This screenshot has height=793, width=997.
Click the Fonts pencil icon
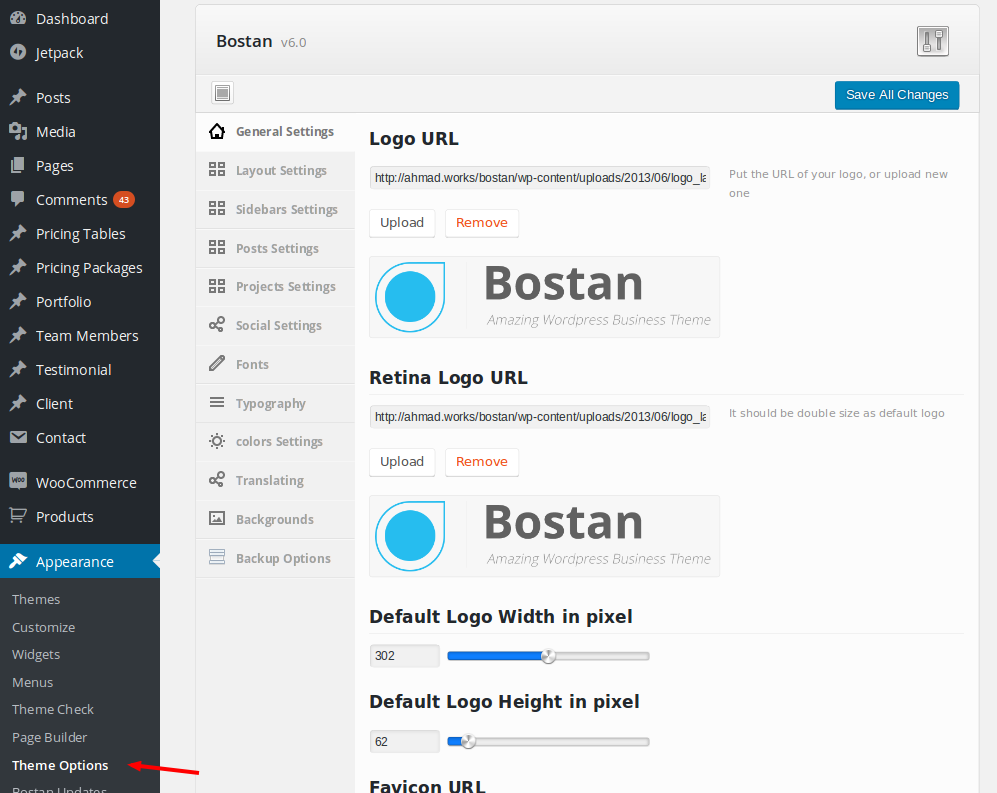[x=217, y=364]
